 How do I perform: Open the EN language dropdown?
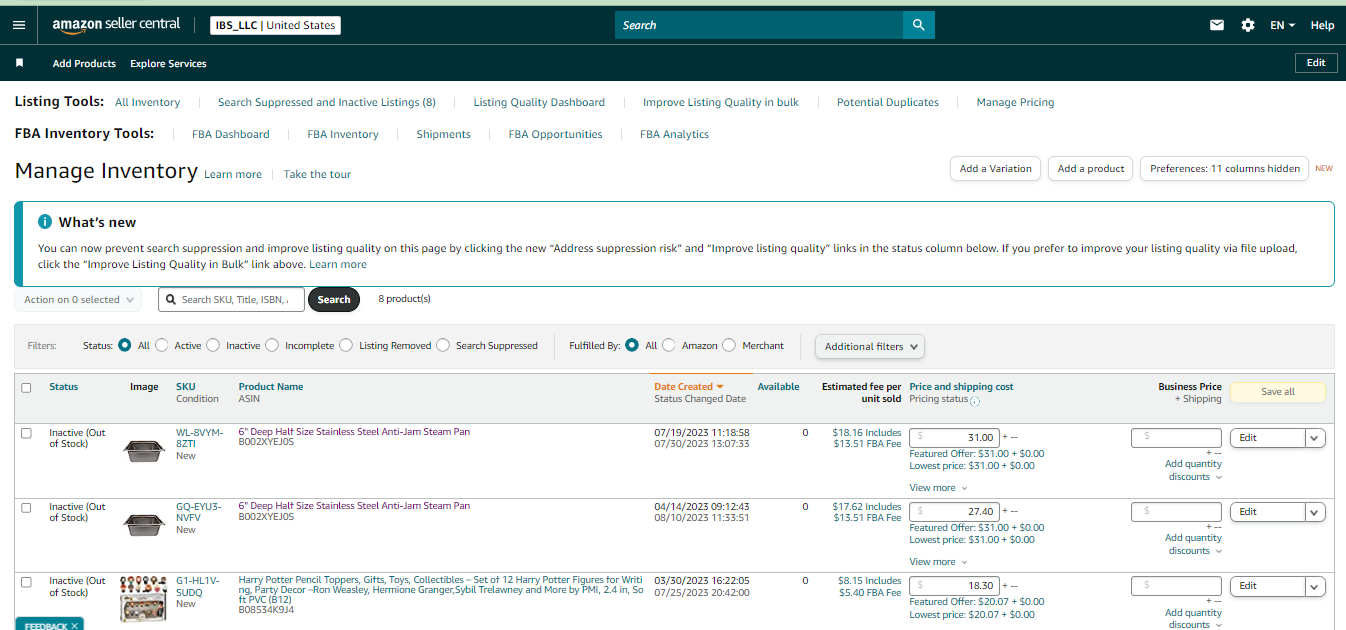(x=1283, y=25)
